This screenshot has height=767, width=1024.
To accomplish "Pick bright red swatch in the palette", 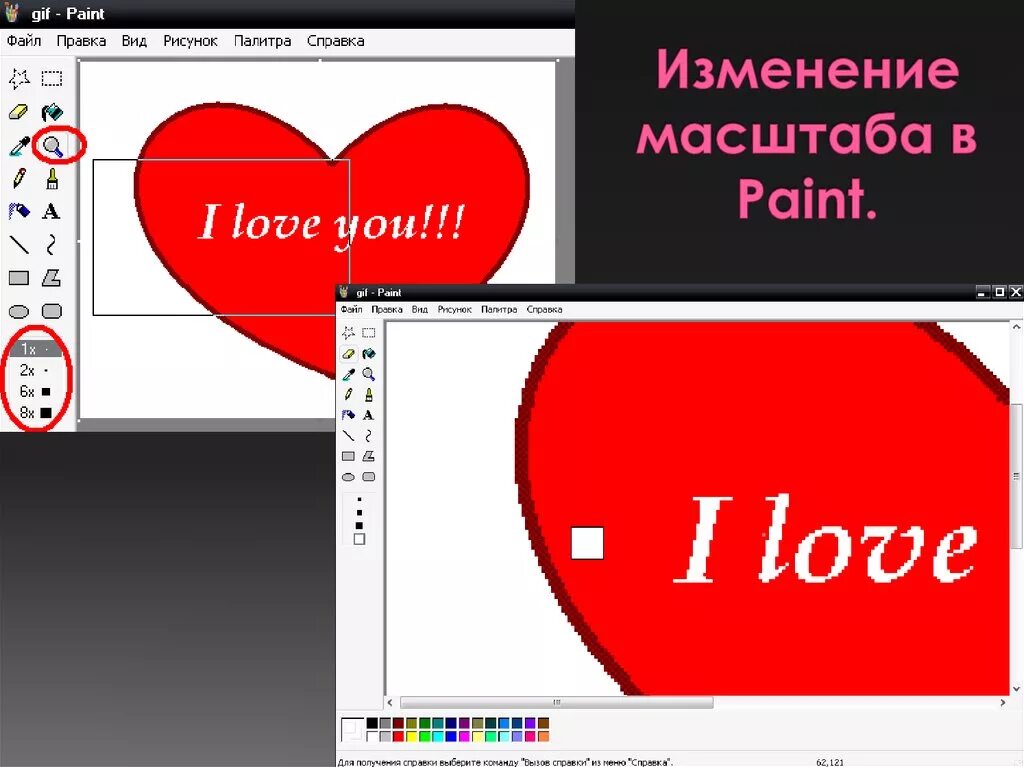I will click(398, 736).
